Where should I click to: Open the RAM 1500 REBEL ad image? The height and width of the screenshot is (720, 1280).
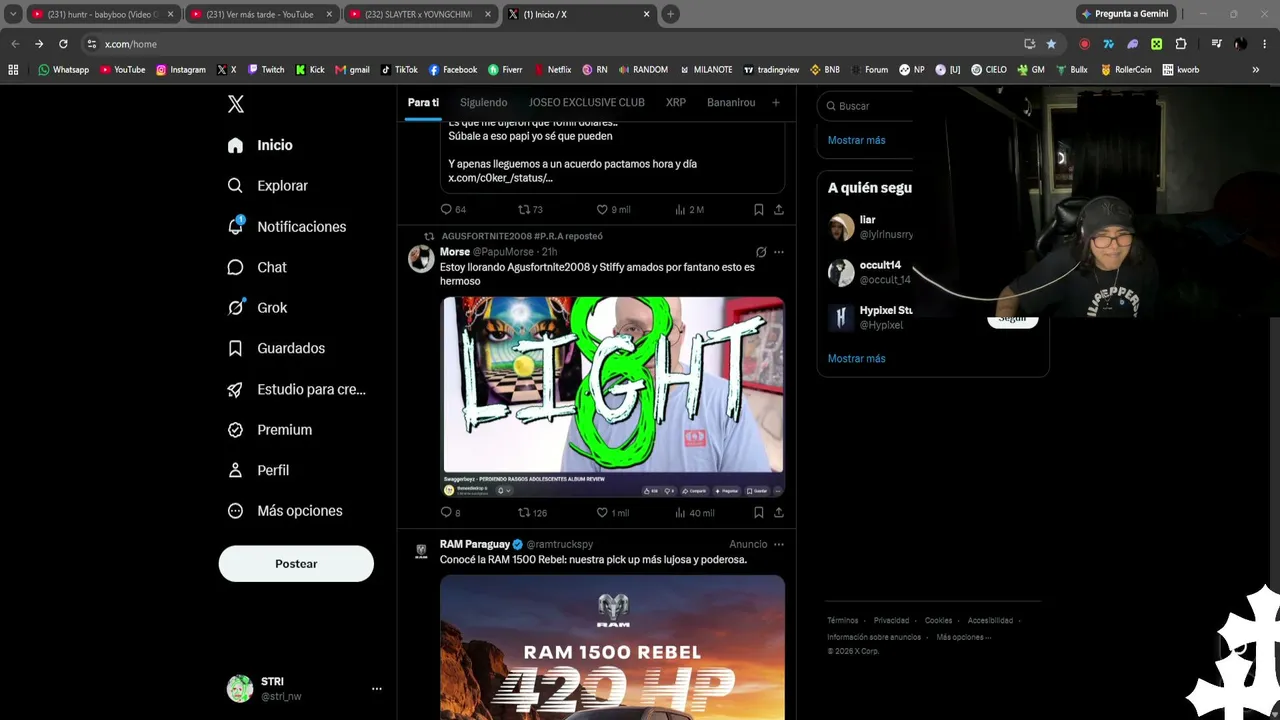click(613, 647)
